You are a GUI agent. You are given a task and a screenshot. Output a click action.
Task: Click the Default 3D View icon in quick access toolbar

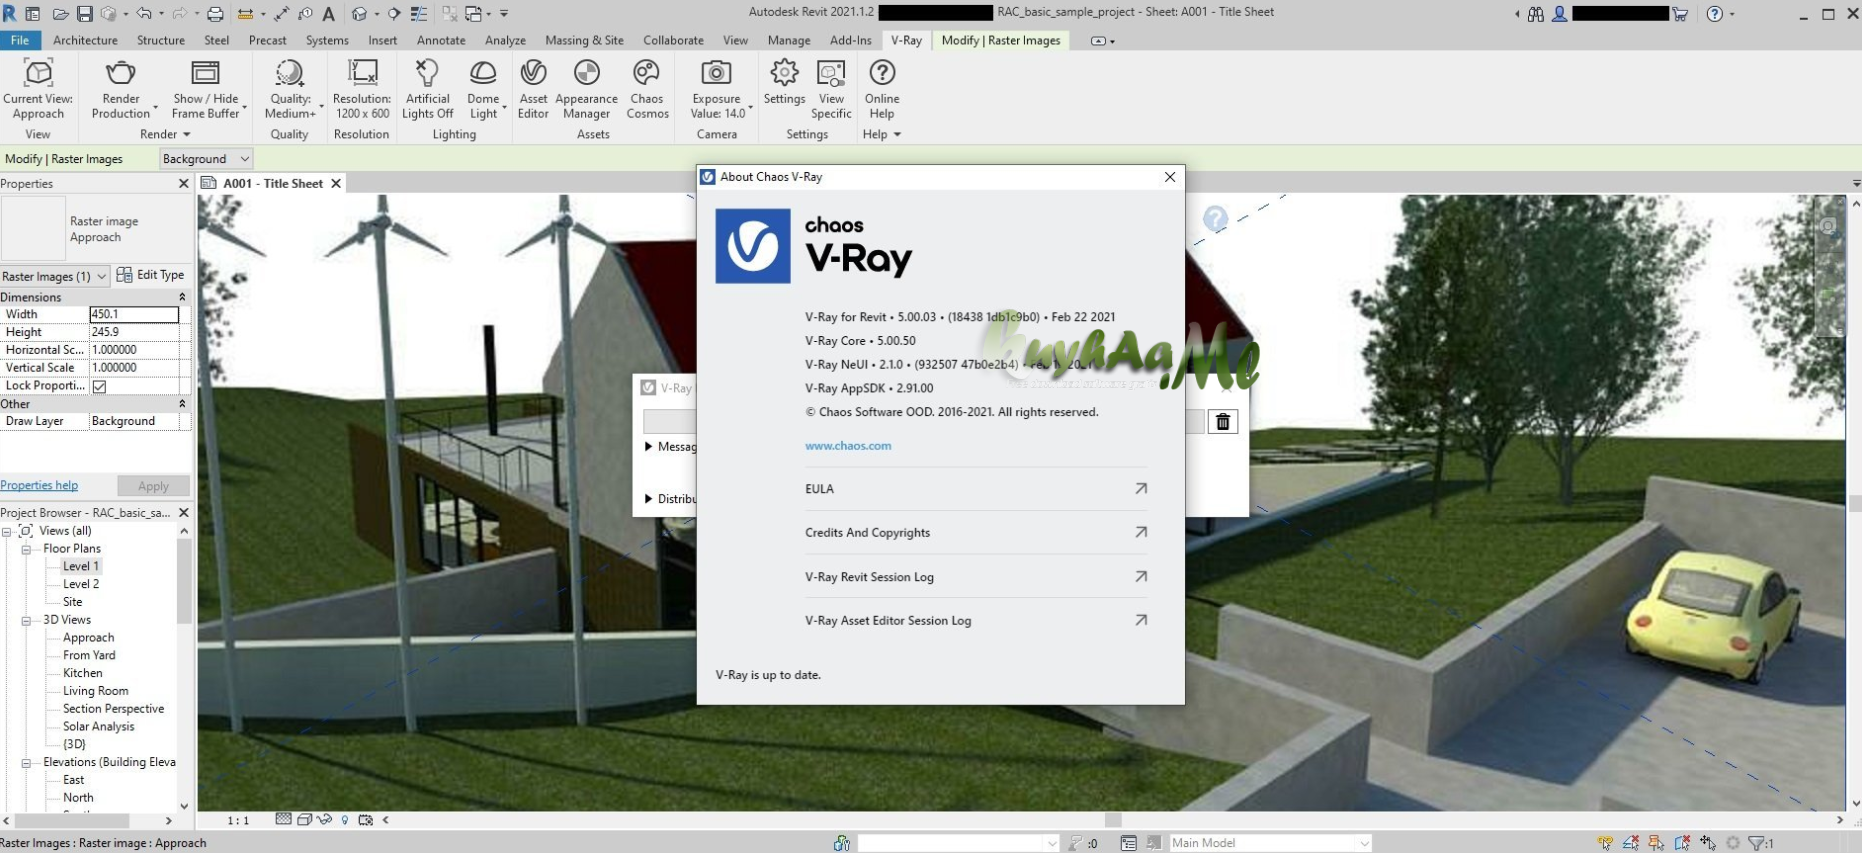click(x=360, y=14)
